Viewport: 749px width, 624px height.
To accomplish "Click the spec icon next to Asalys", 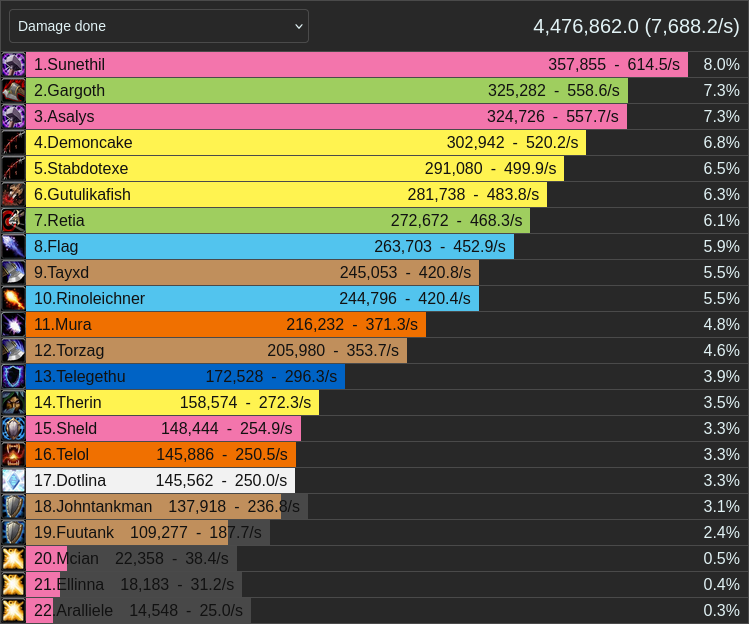I will pos(13,117).
